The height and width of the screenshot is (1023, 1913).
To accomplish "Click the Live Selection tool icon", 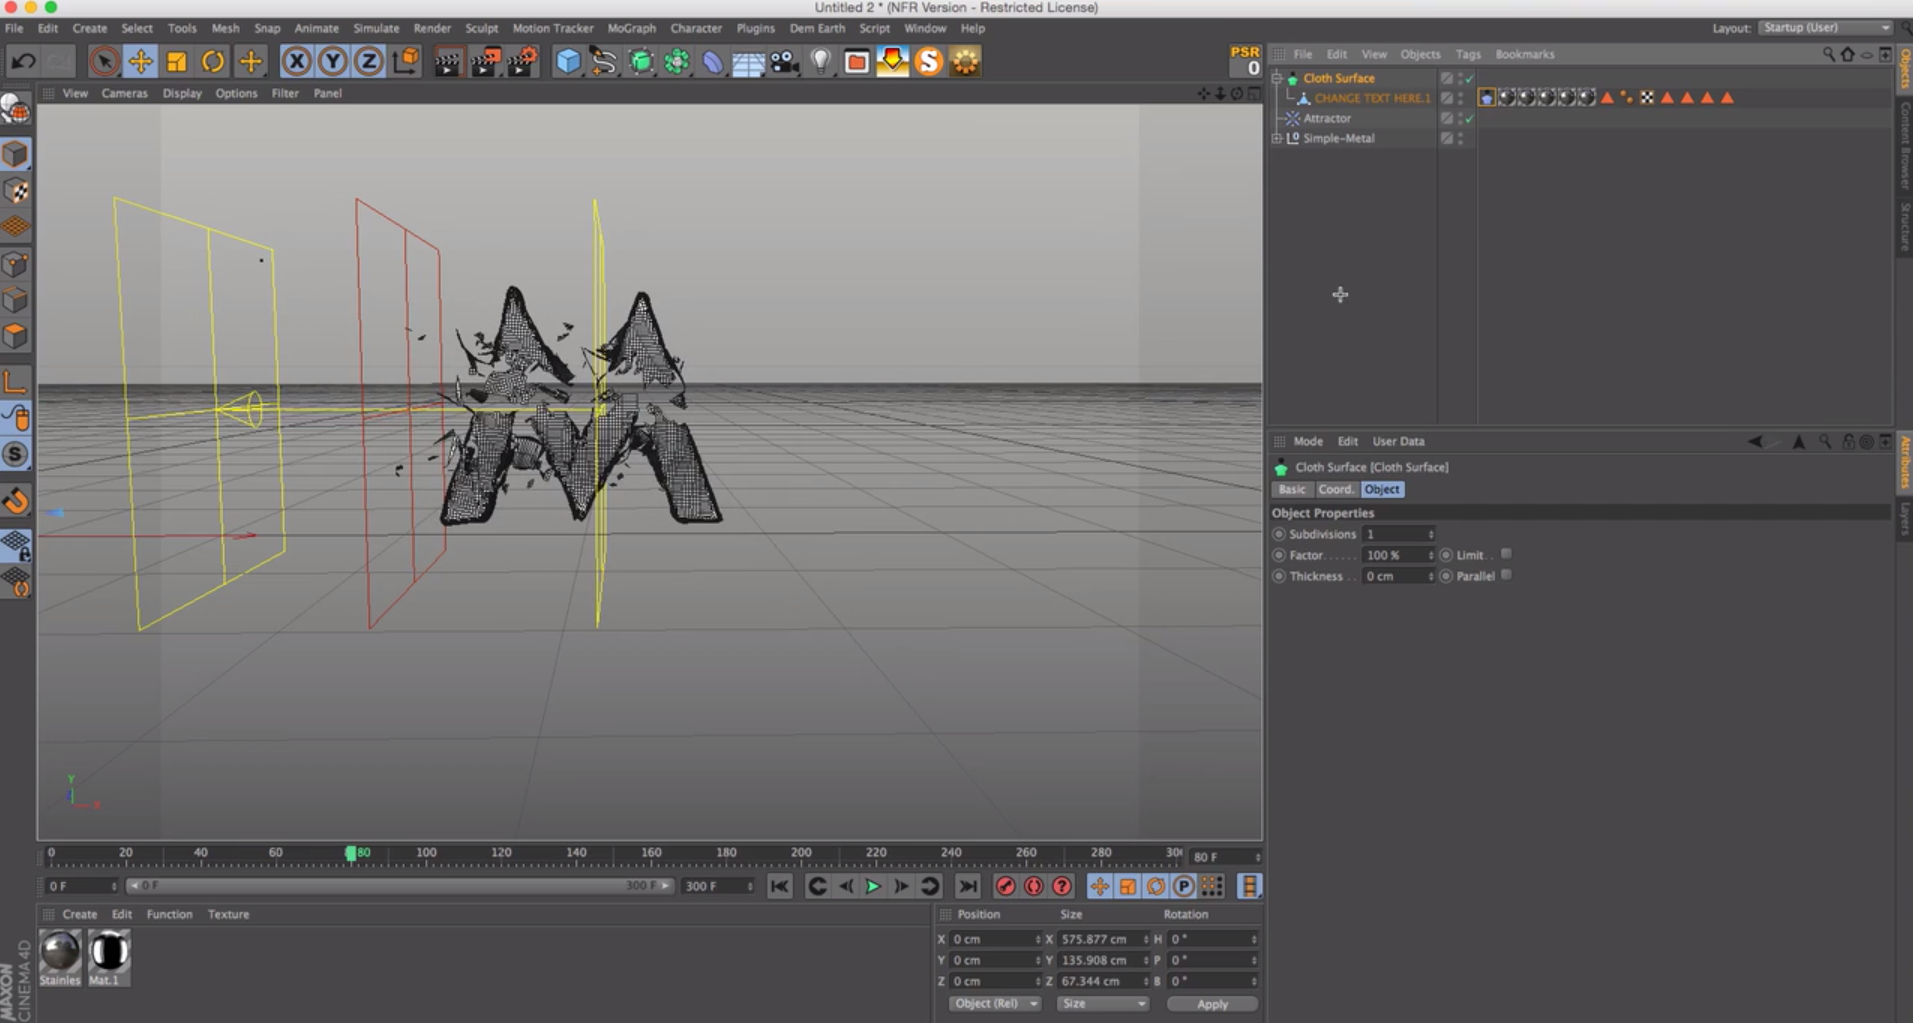I will (104, 62).
